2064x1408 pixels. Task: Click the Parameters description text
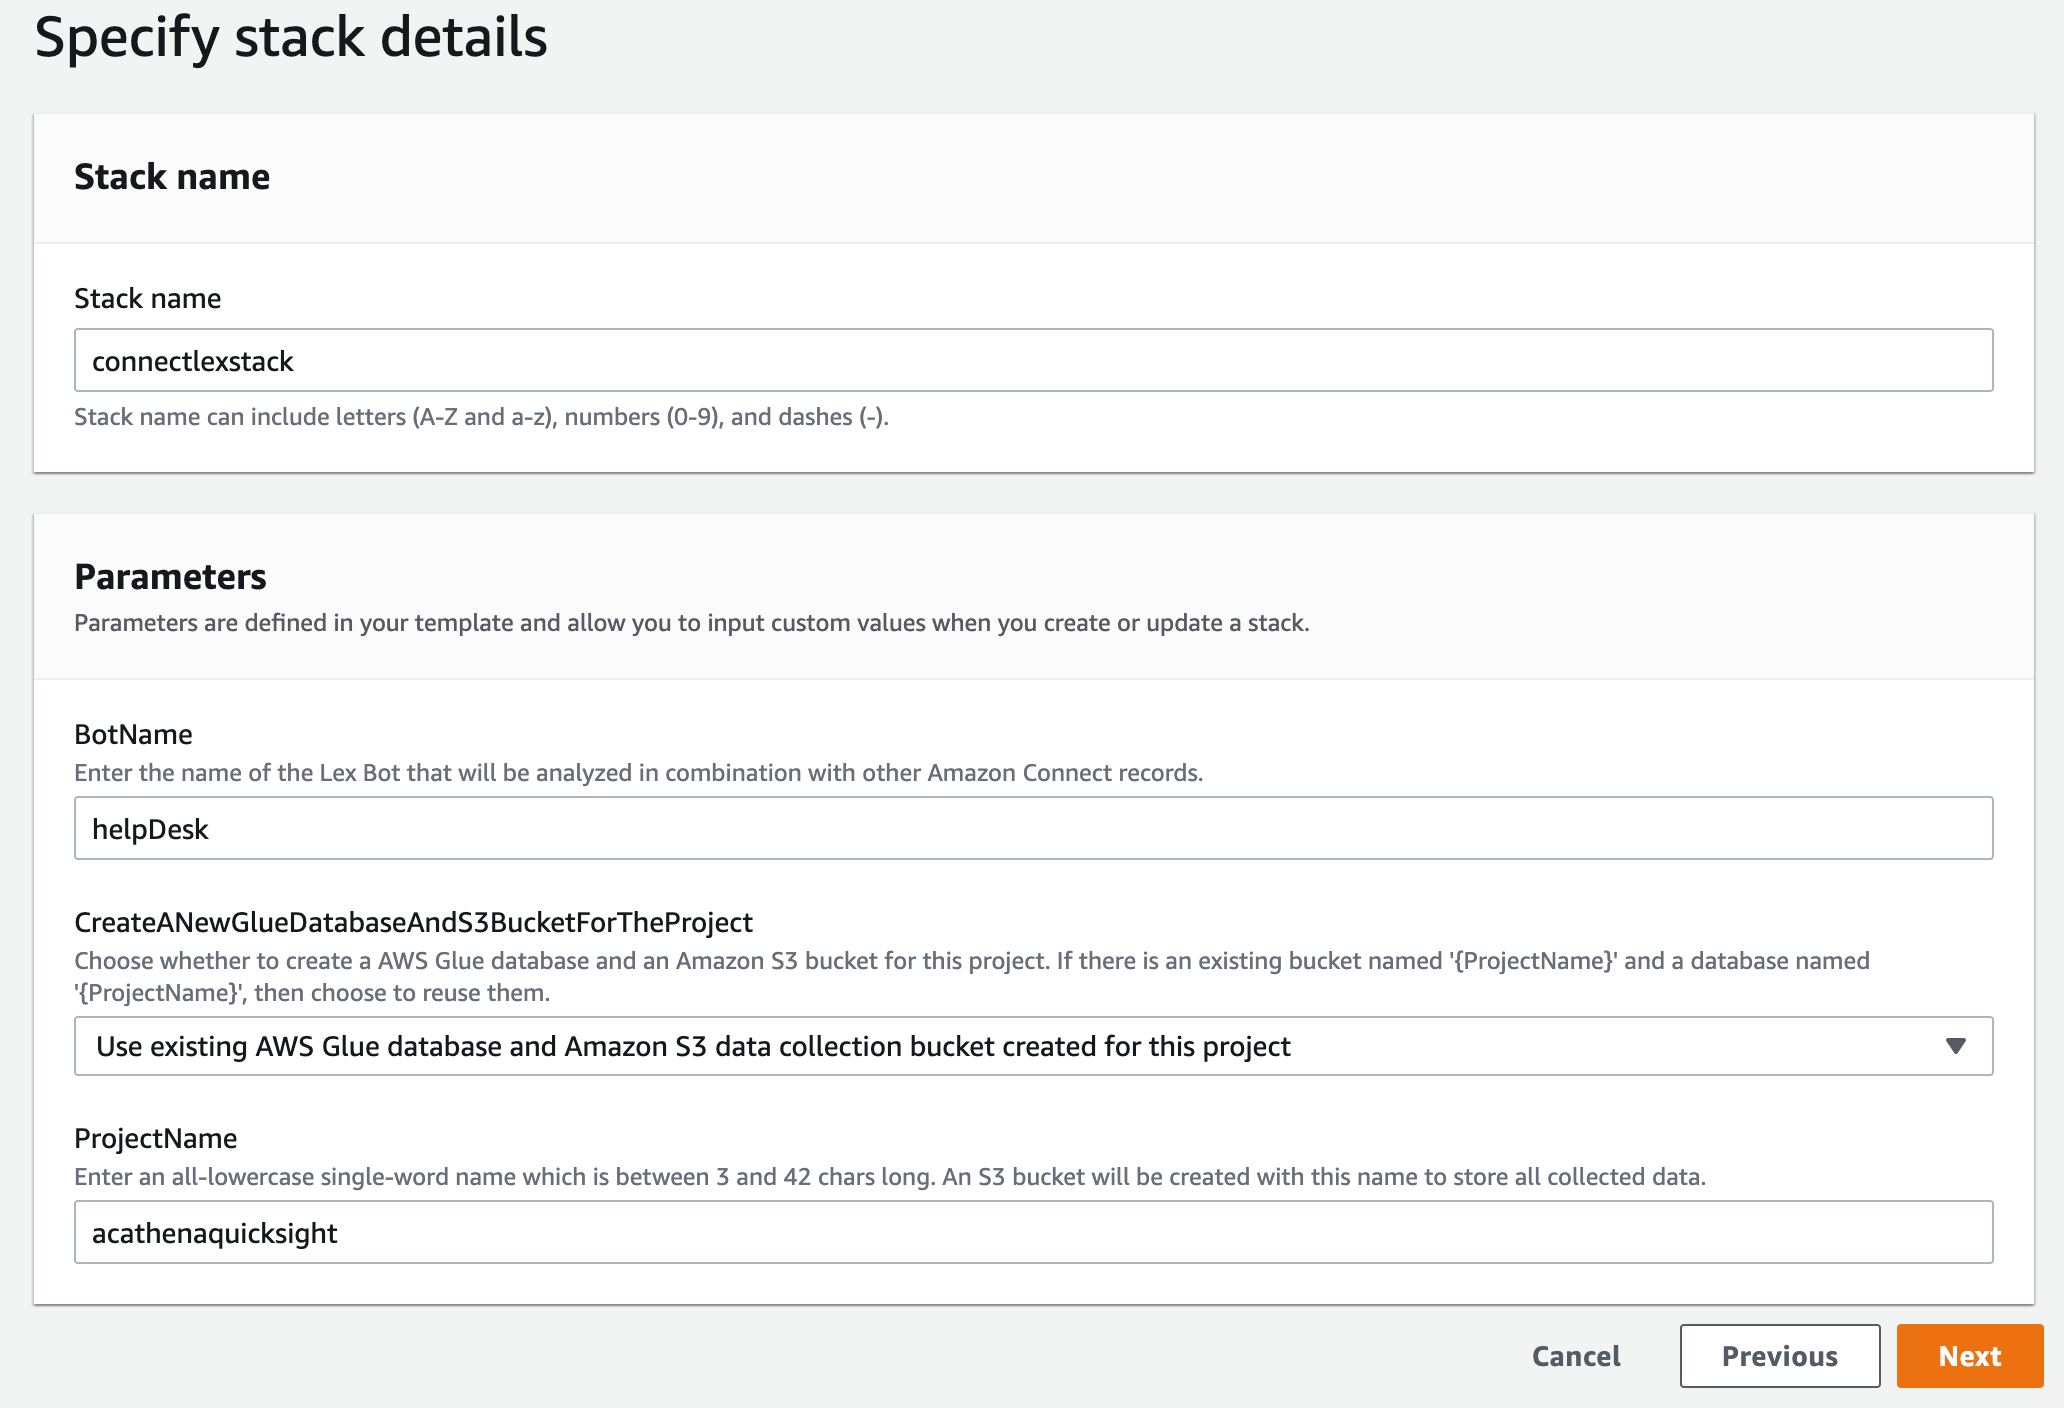click(x=691, y=623)
